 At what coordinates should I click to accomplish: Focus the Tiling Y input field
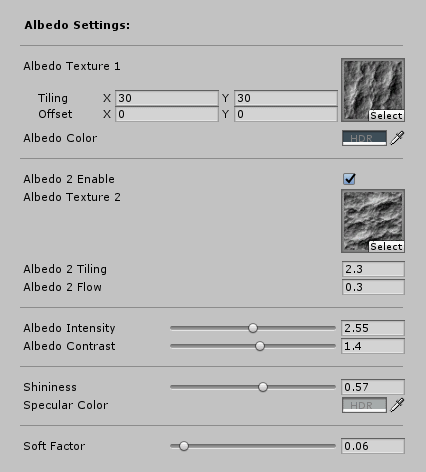click(x=286, y=98)
